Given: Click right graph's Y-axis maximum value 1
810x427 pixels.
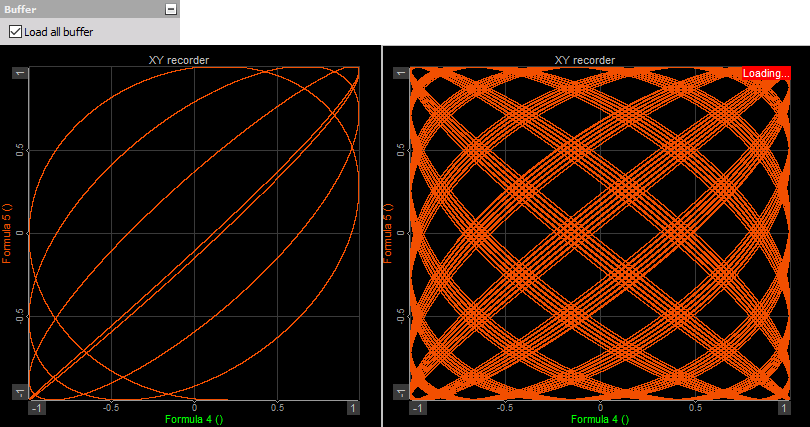Looking at the screenshot, I should pos(401,73).
